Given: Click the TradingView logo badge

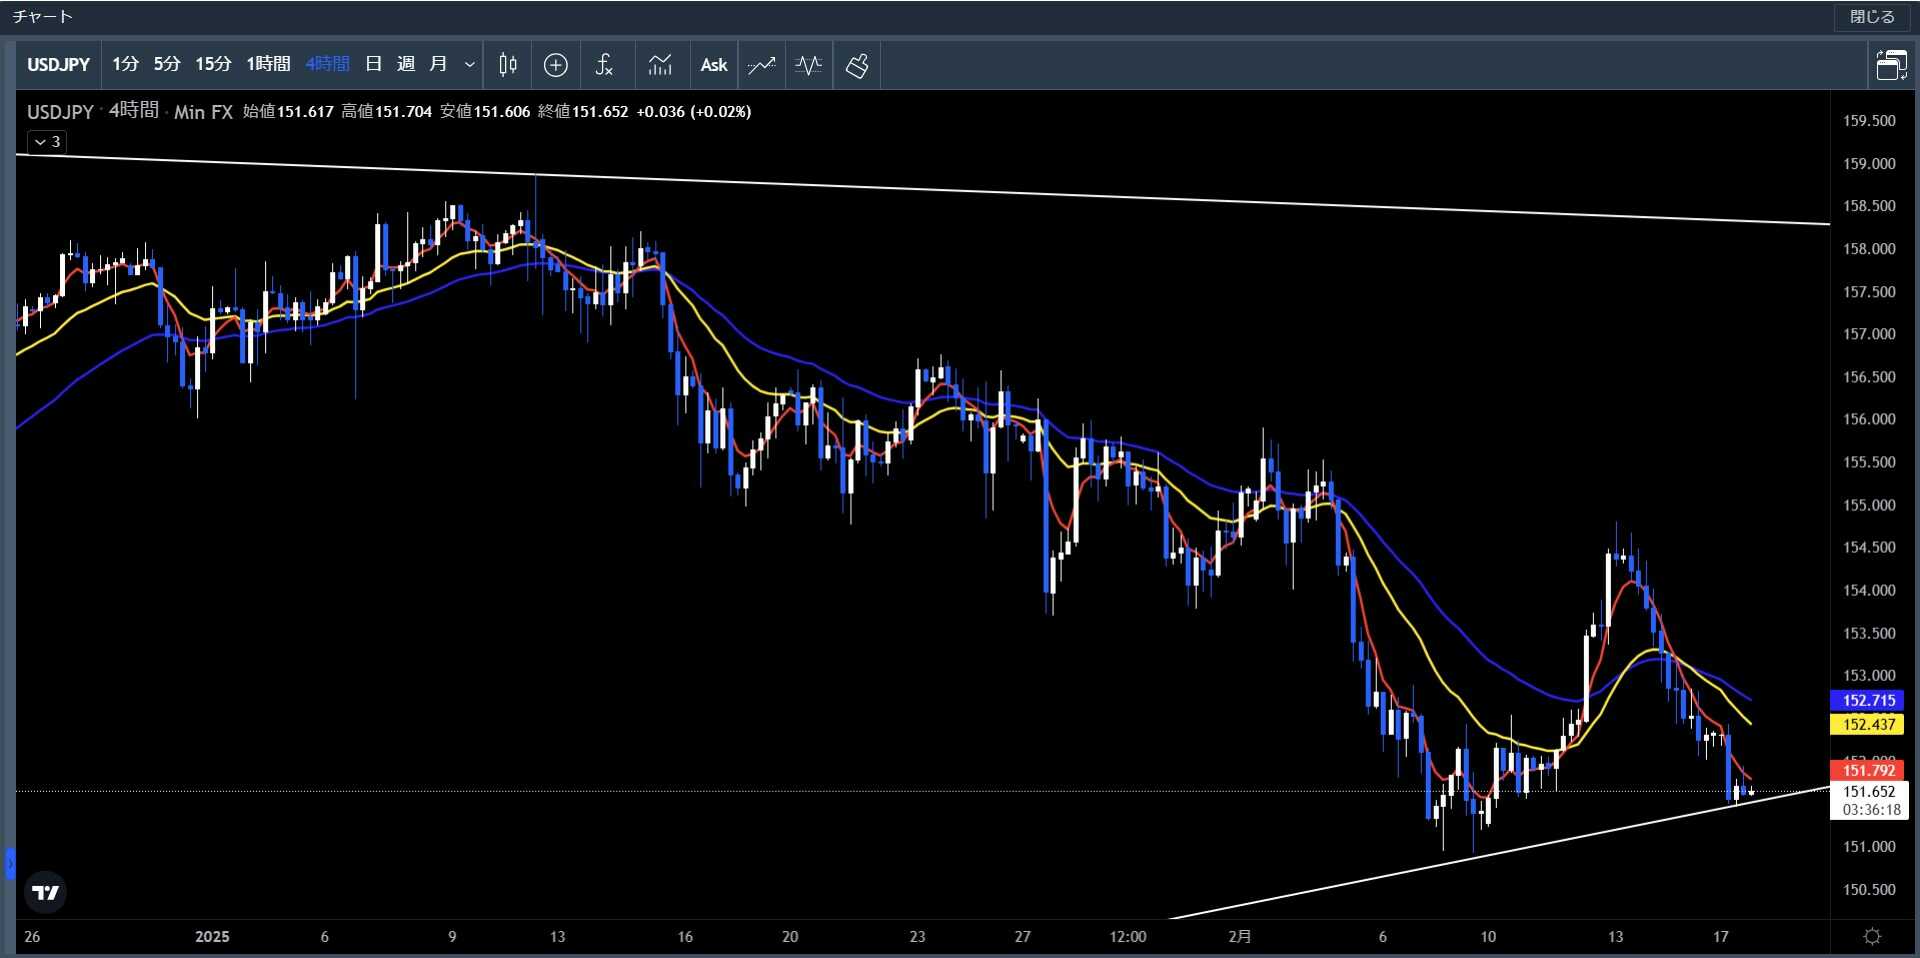Looking at the screenshot, I should pos(45,892).
